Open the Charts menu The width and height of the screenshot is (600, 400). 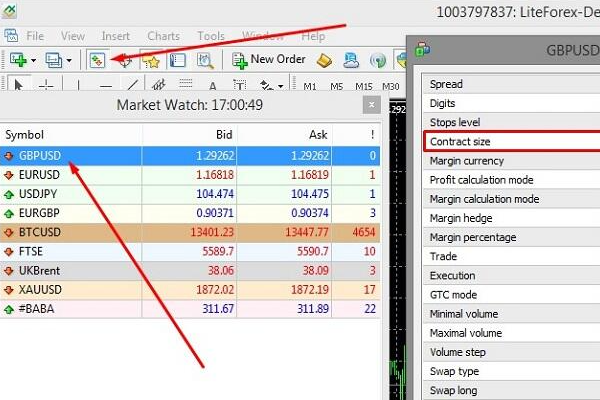click(x=163, y=36)
